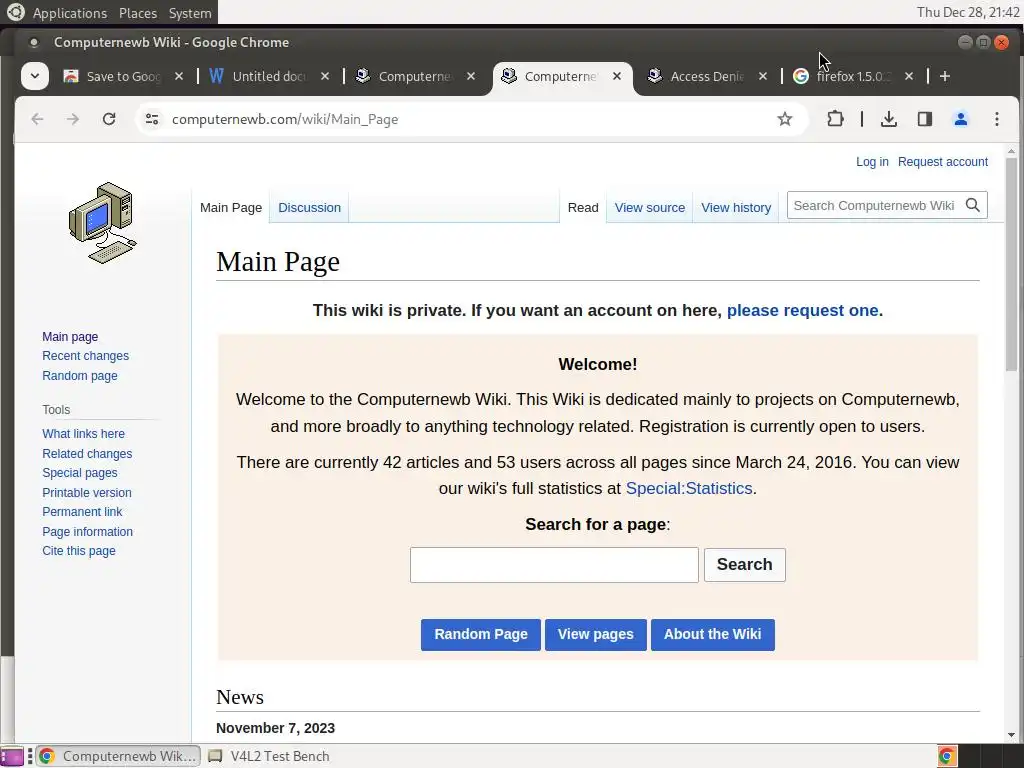
Task: Open the Places menu
Action: tap(138, 13)
